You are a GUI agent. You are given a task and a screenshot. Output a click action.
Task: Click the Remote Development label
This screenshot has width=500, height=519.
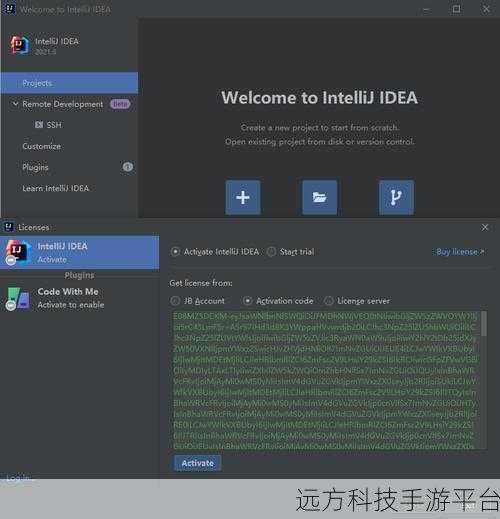coord(63,104)
